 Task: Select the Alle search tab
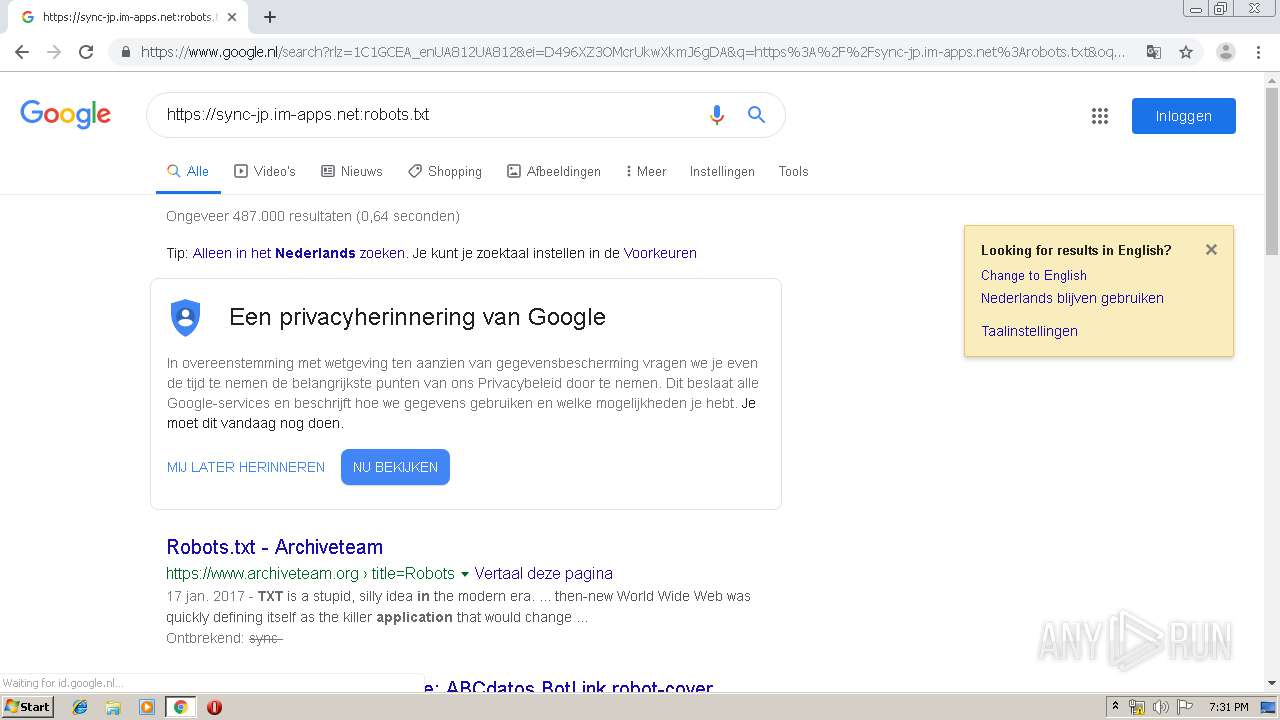[x=188, y=171]
